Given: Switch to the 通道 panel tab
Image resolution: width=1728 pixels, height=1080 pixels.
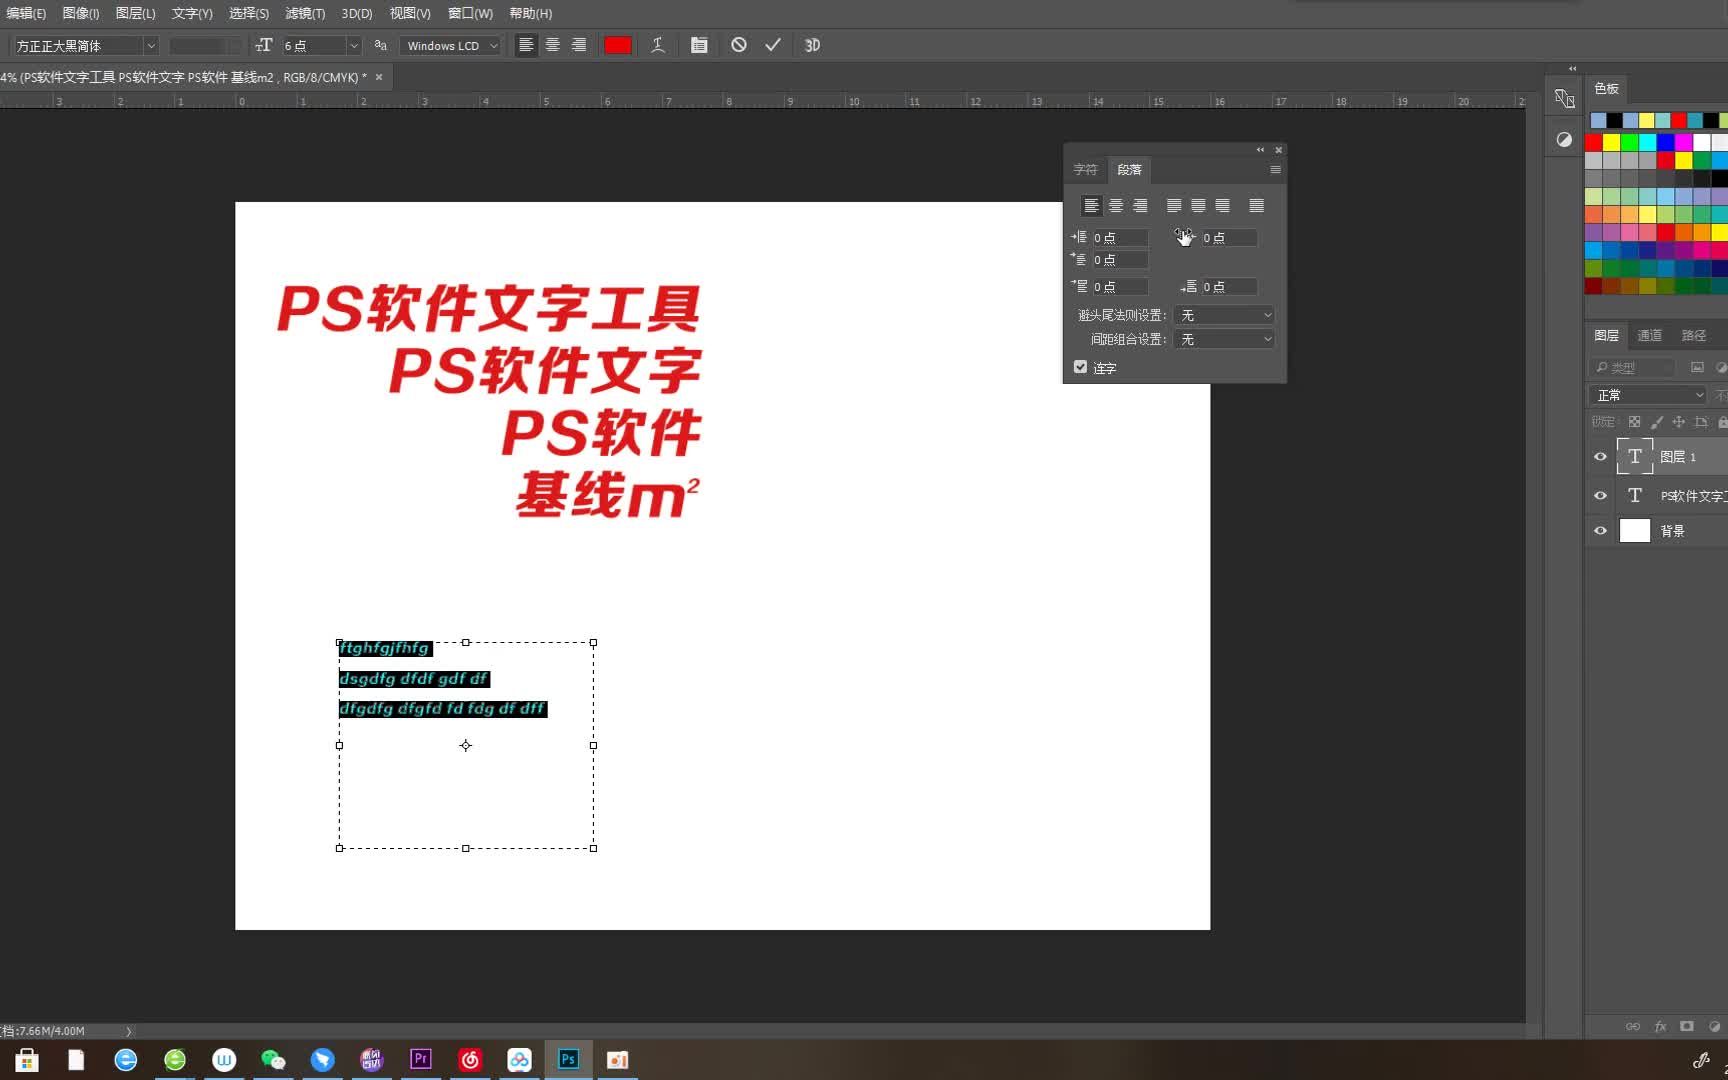Looking at the screenshot, I should coord(1650,335).
